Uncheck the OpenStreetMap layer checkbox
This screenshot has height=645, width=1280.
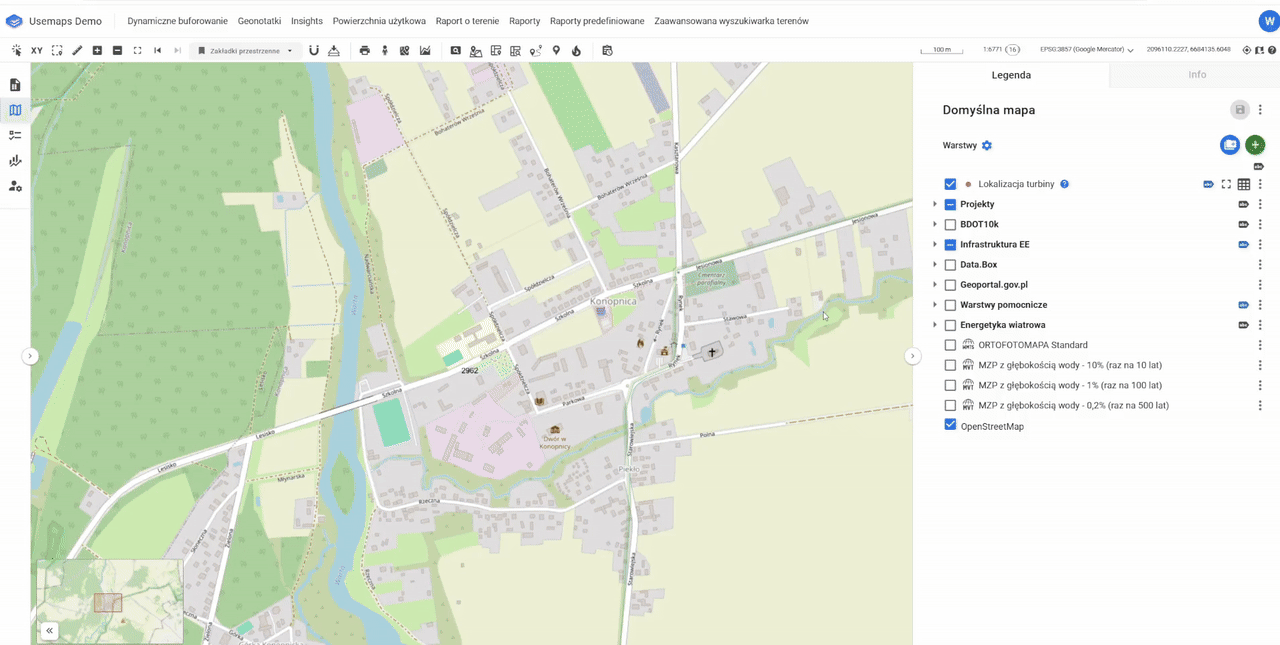(950, 425)
